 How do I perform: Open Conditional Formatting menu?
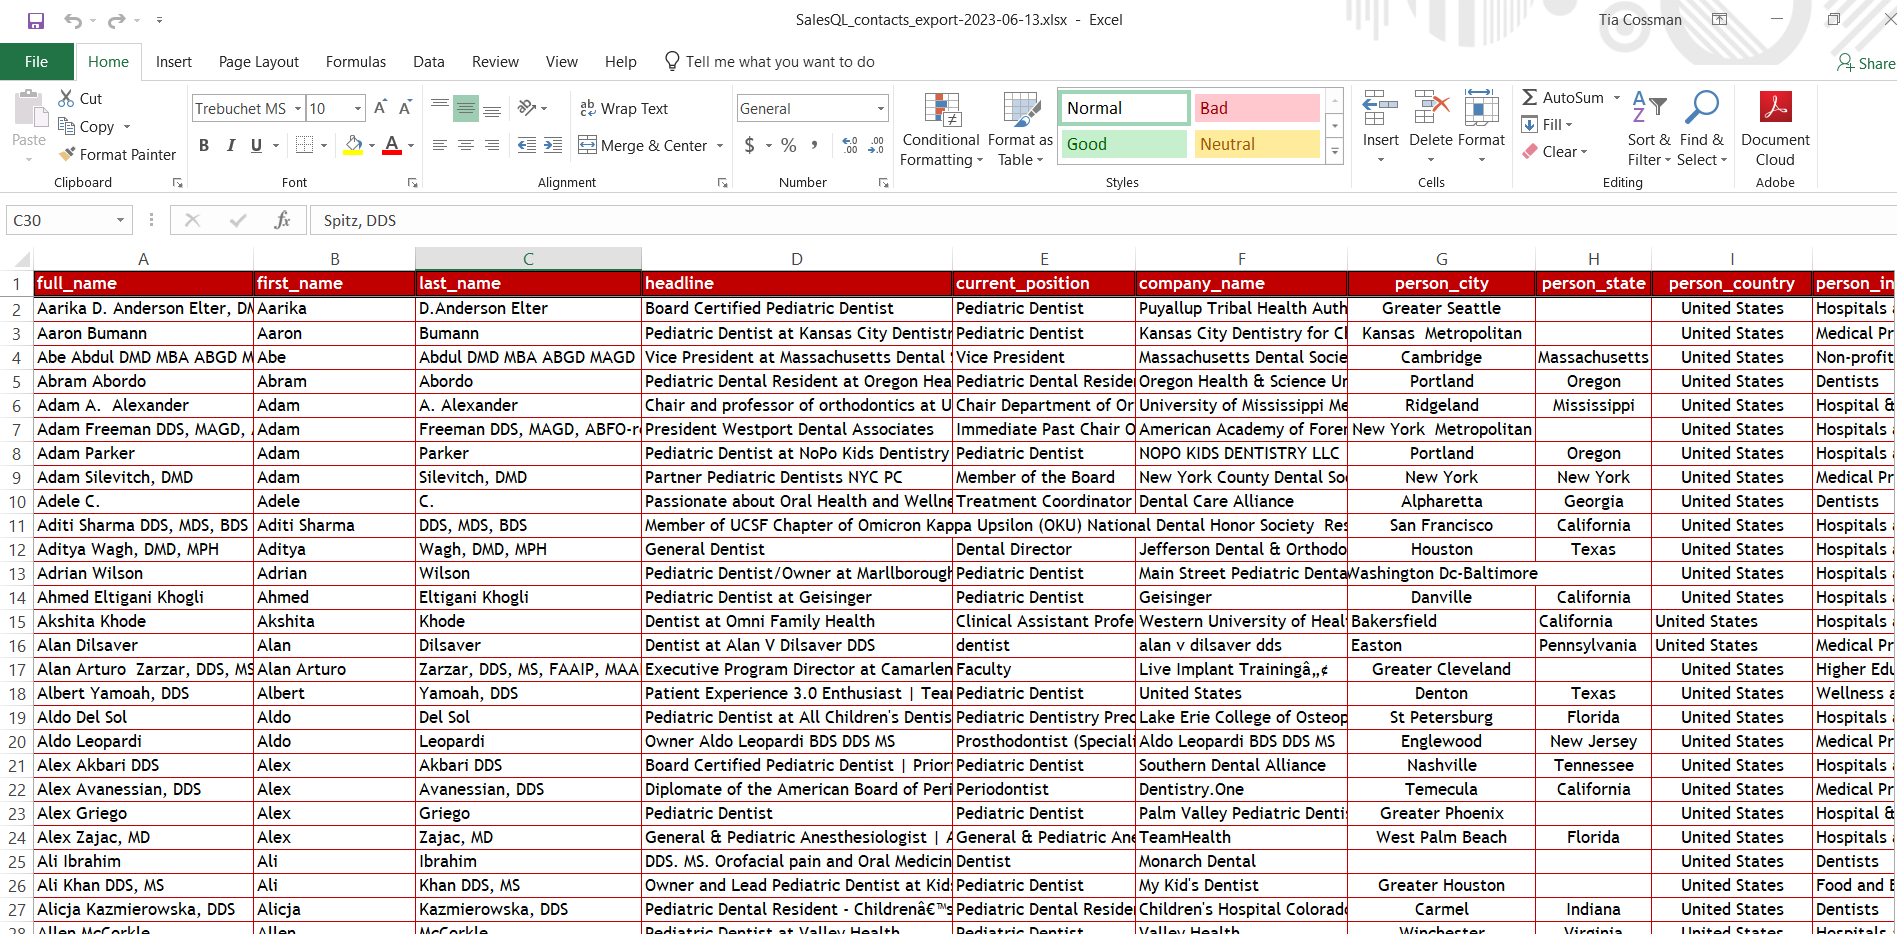point(941,131)
